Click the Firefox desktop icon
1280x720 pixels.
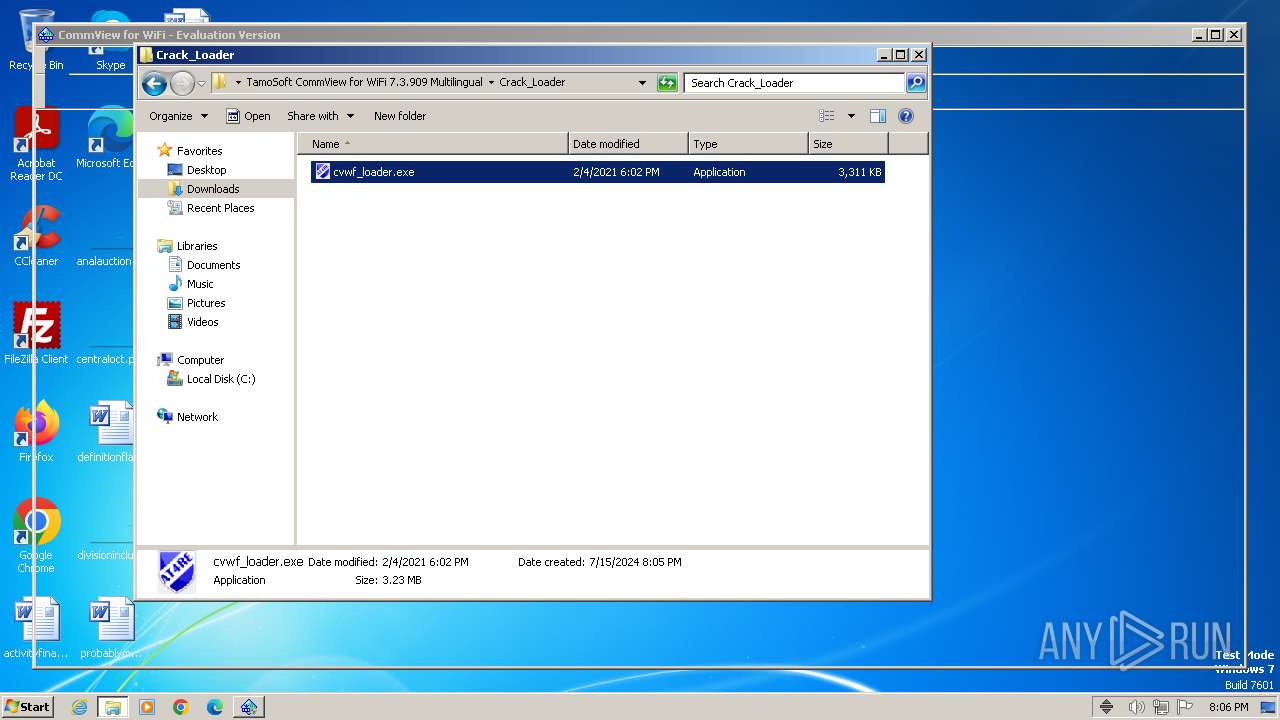pos(36,431)
